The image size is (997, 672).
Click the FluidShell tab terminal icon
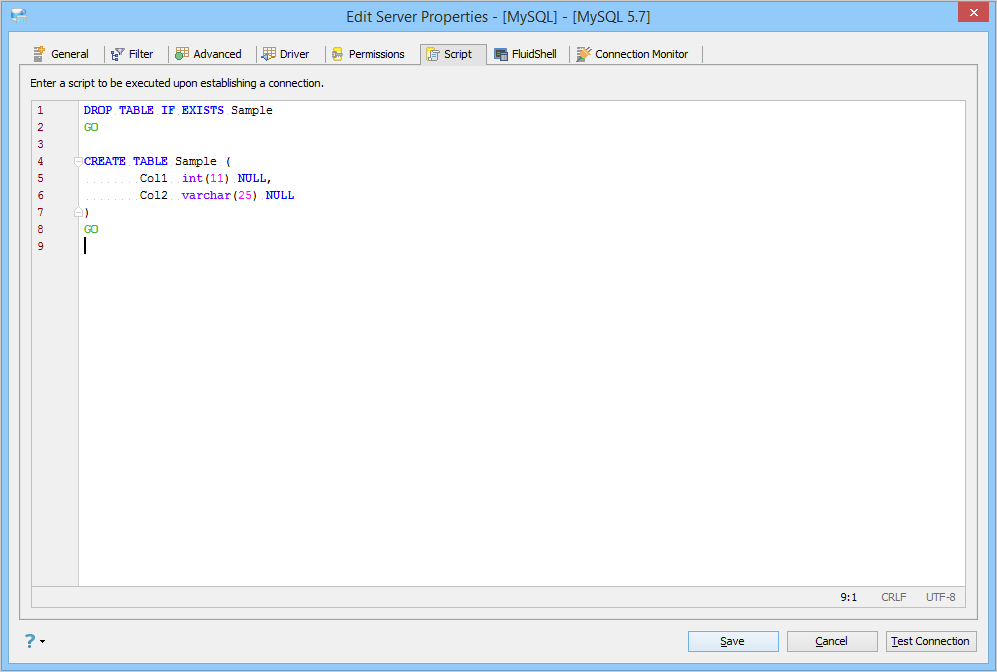pyautogui.click(x=501, y=55)
